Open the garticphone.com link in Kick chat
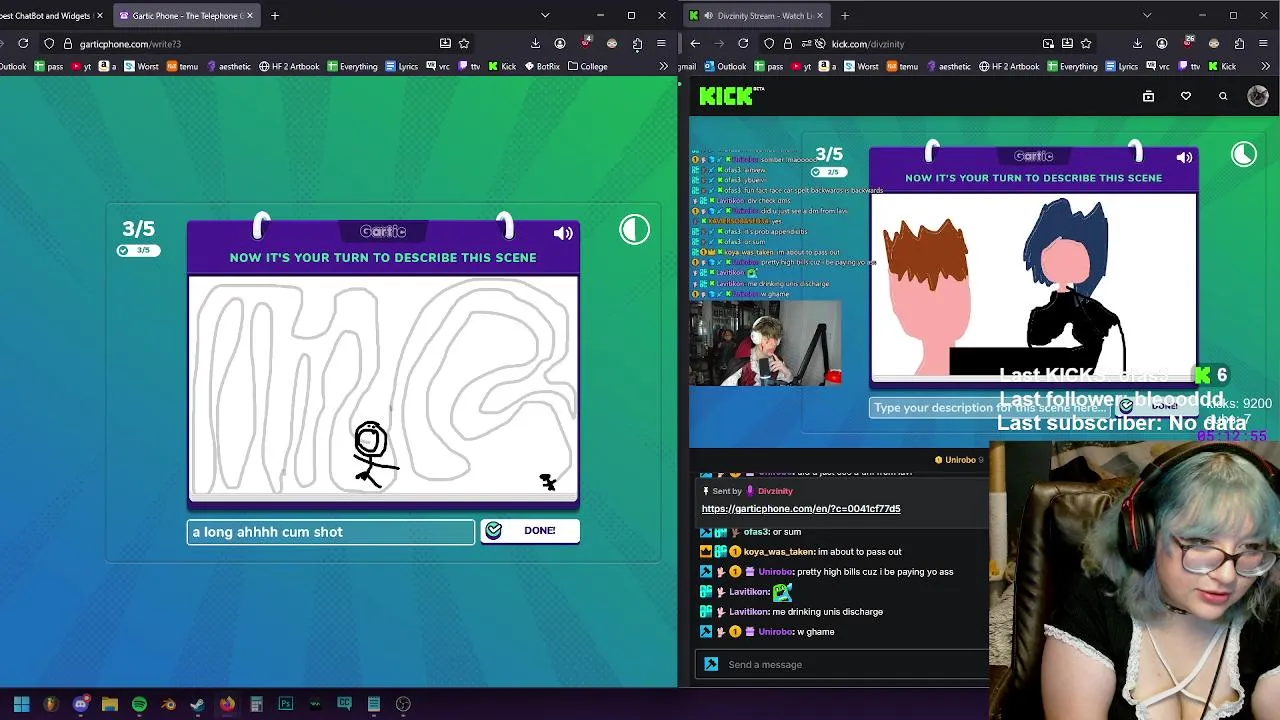1280x720 pixels. click(x=801, y=509)
